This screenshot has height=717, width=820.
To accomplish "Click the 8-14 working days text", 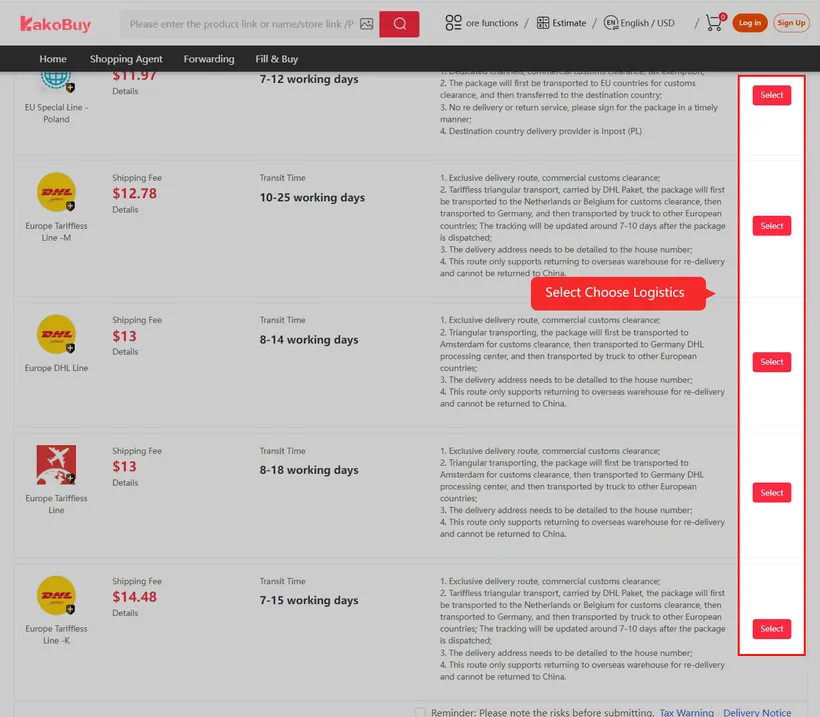I will (309, 340).
